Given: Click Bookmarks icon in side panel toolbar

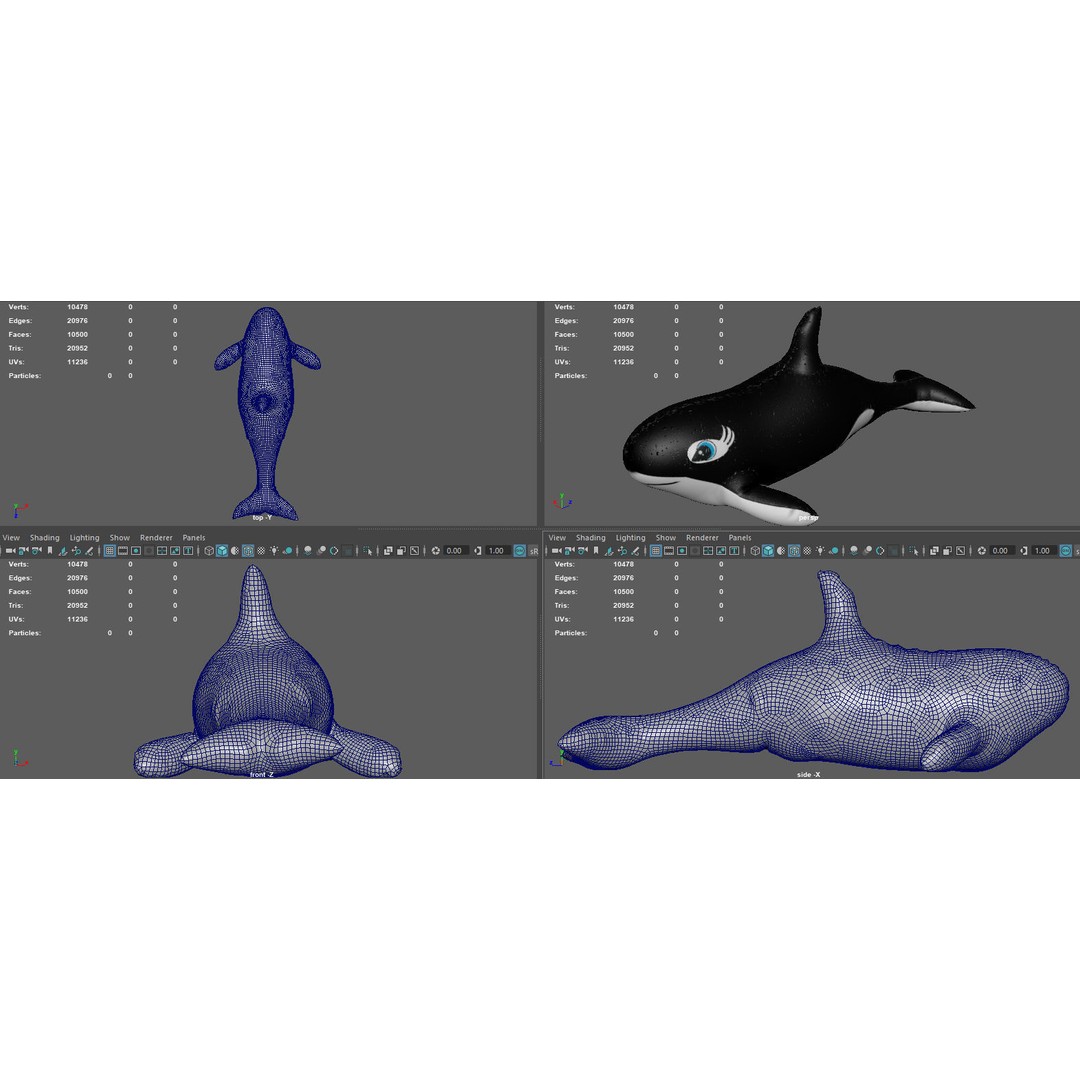Looking at the screenshot, I should pos(596,550).
